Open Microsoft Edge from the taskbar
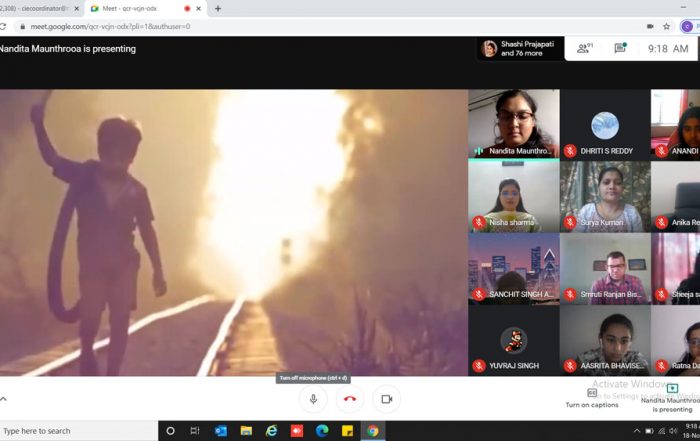Image resolution: width=700 pixels, height=441 pixels. click(322, 431)
